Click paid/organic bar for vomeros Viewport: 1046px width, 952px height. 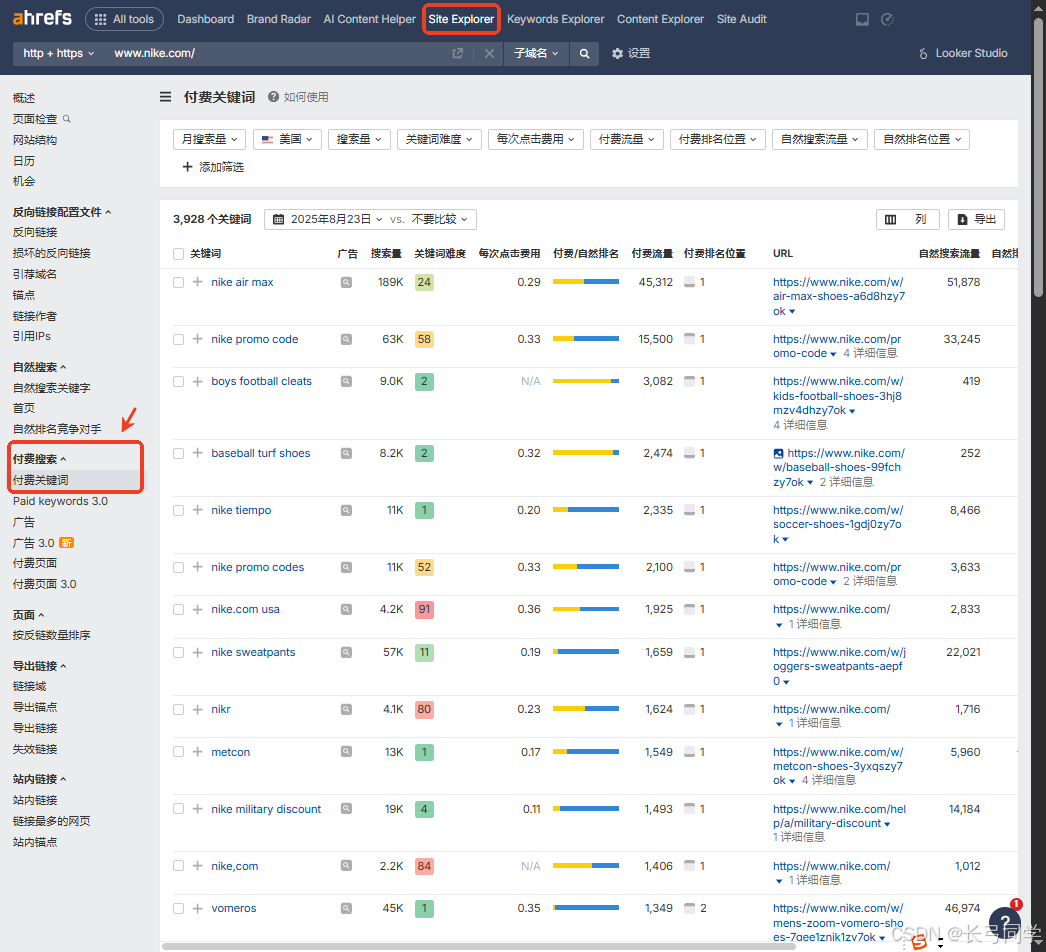[x=586, y=908]
